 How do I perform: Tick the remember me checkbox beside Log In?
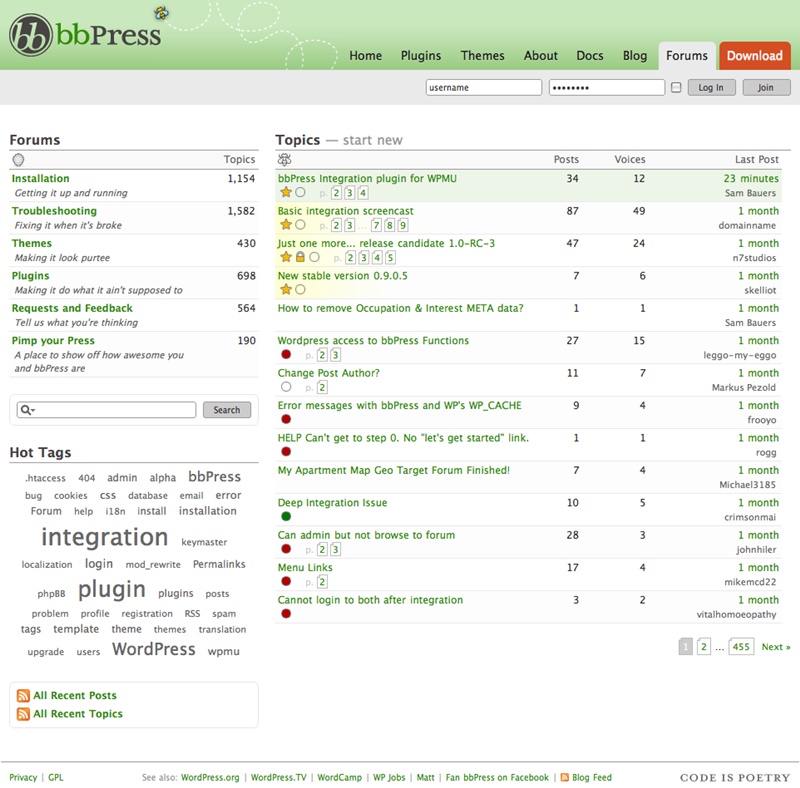(x=676, y=88)
